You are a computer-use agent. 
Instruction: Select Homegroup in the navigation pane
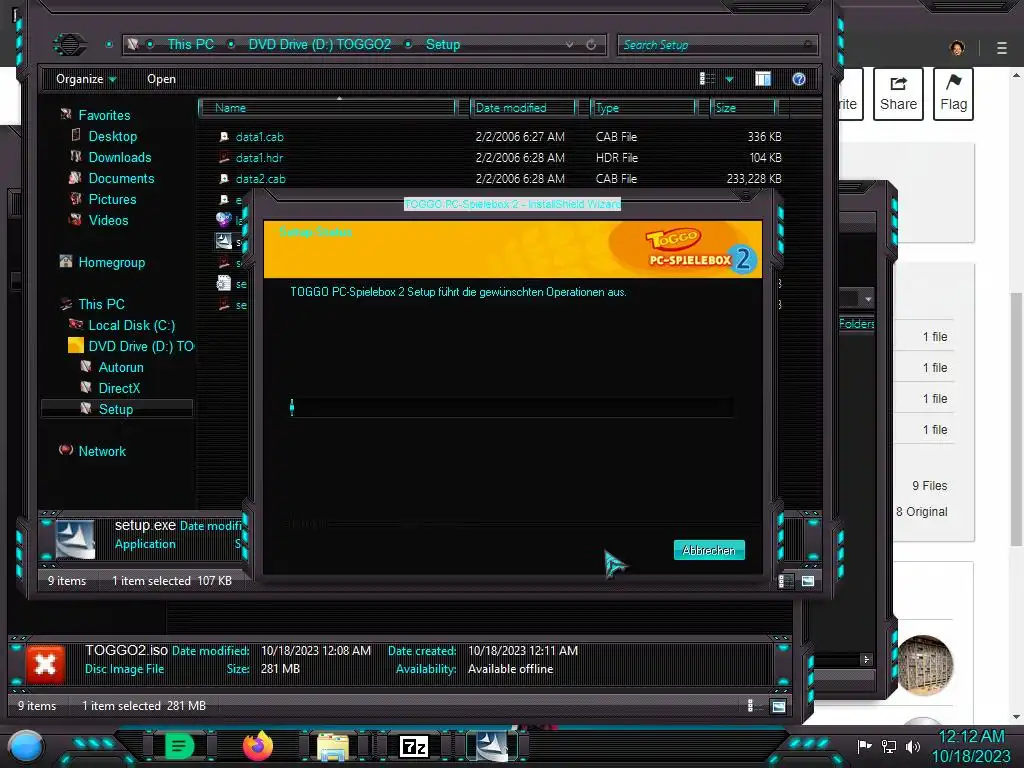click(x=111, y=262)
